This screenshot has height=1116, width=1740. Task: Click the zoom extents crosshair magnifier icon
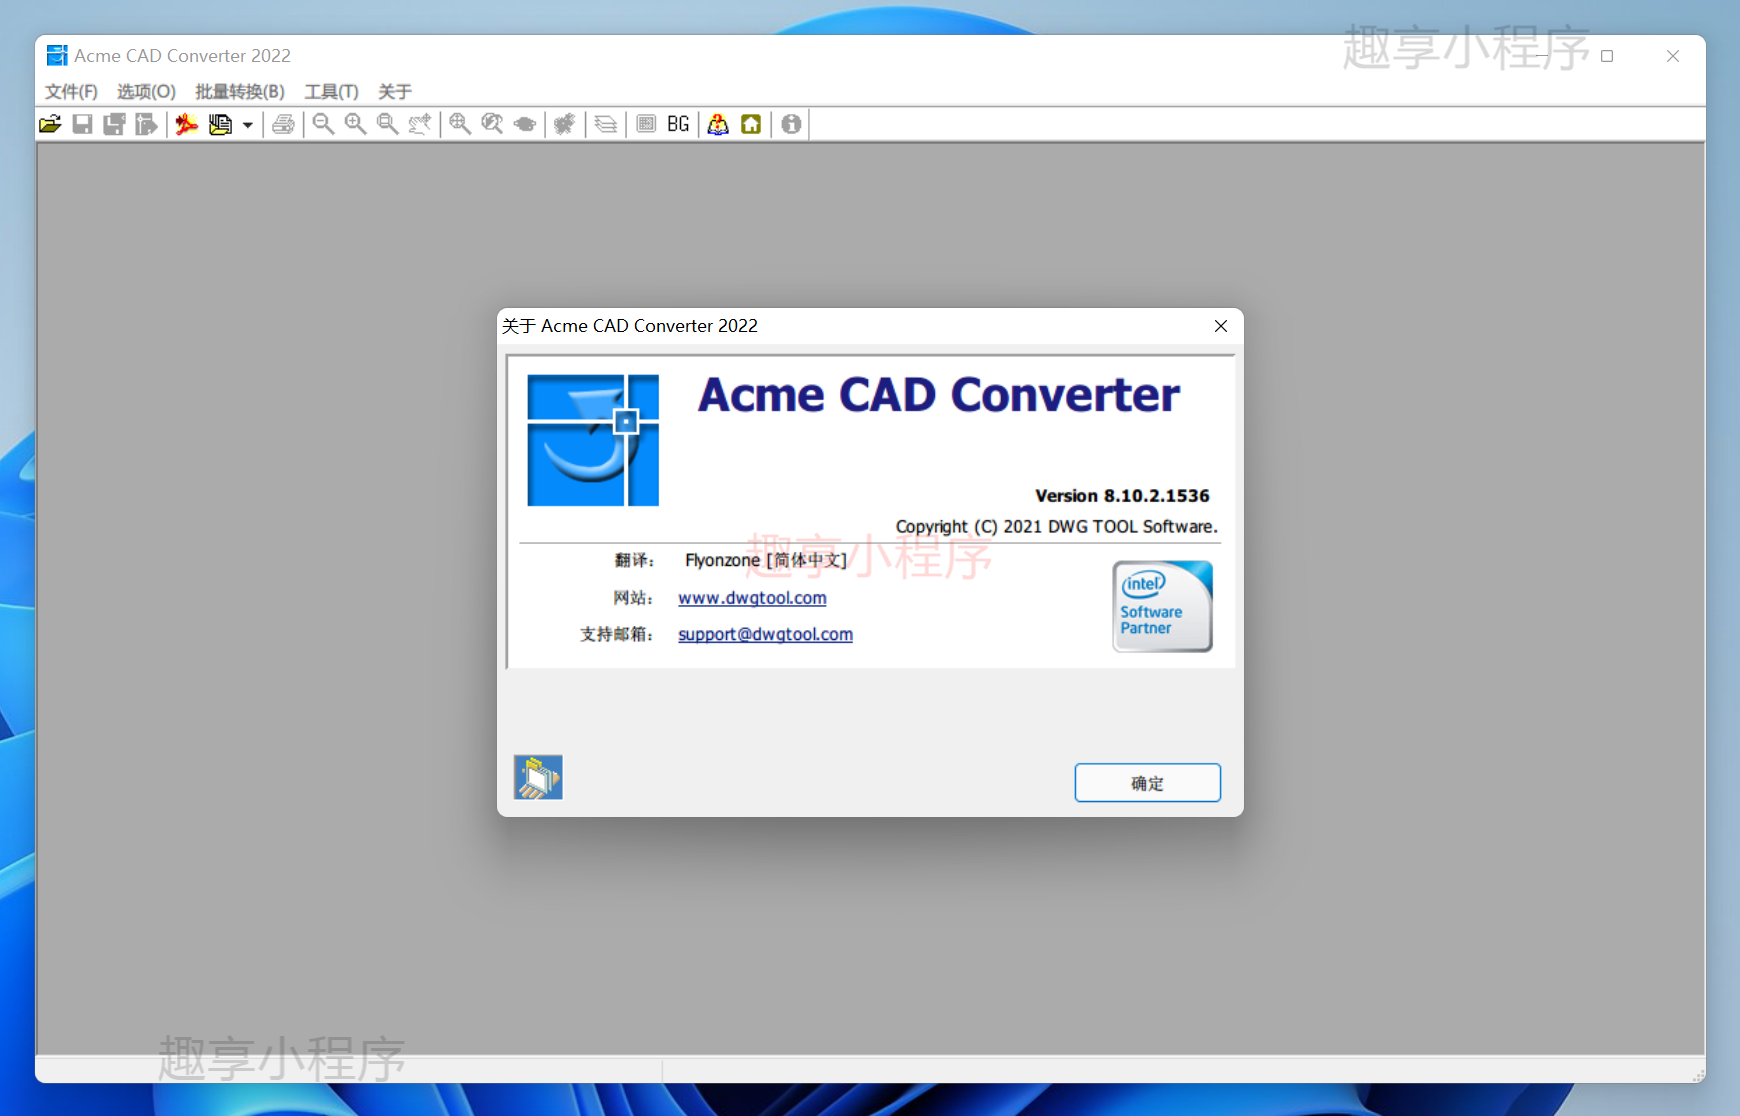460,124
